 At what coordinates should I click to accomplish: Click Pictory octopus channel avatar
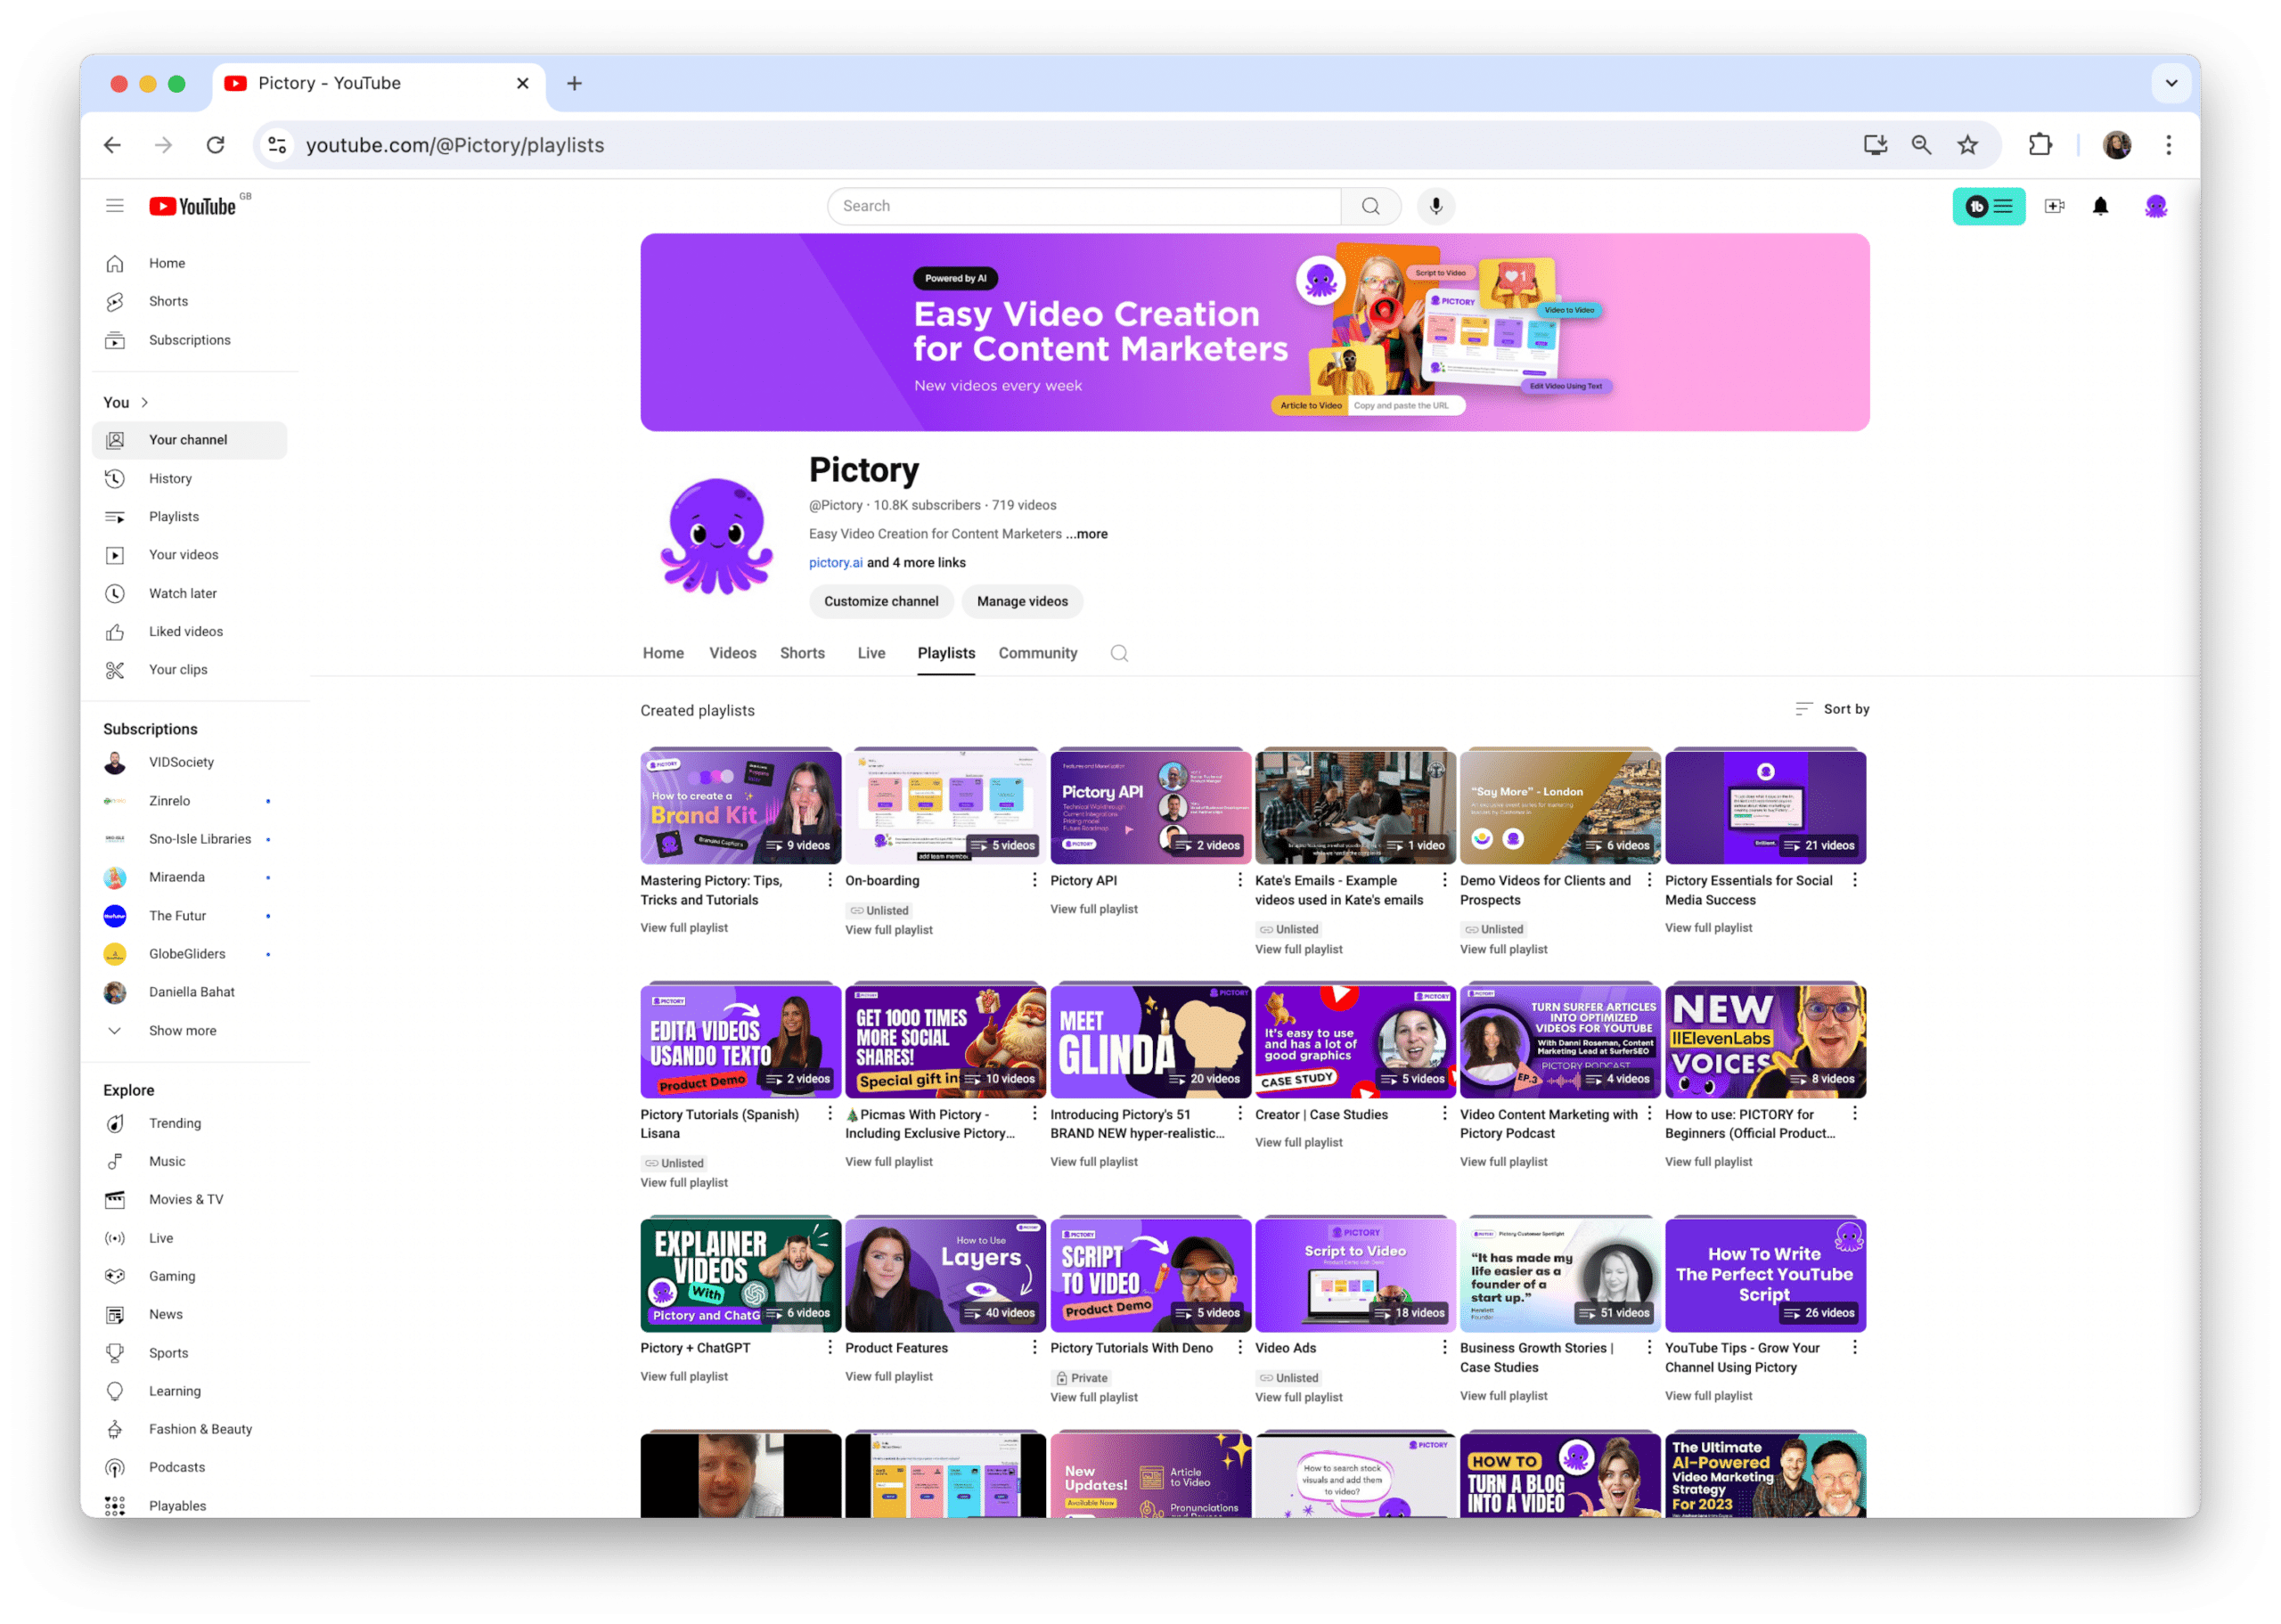[x=717, y=536]
